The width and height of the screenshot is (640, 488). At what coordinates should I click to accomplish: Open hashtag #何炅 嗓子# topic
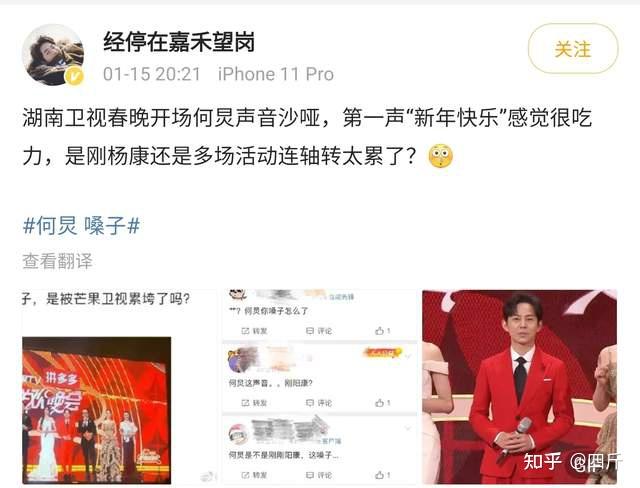click(82, 226)
